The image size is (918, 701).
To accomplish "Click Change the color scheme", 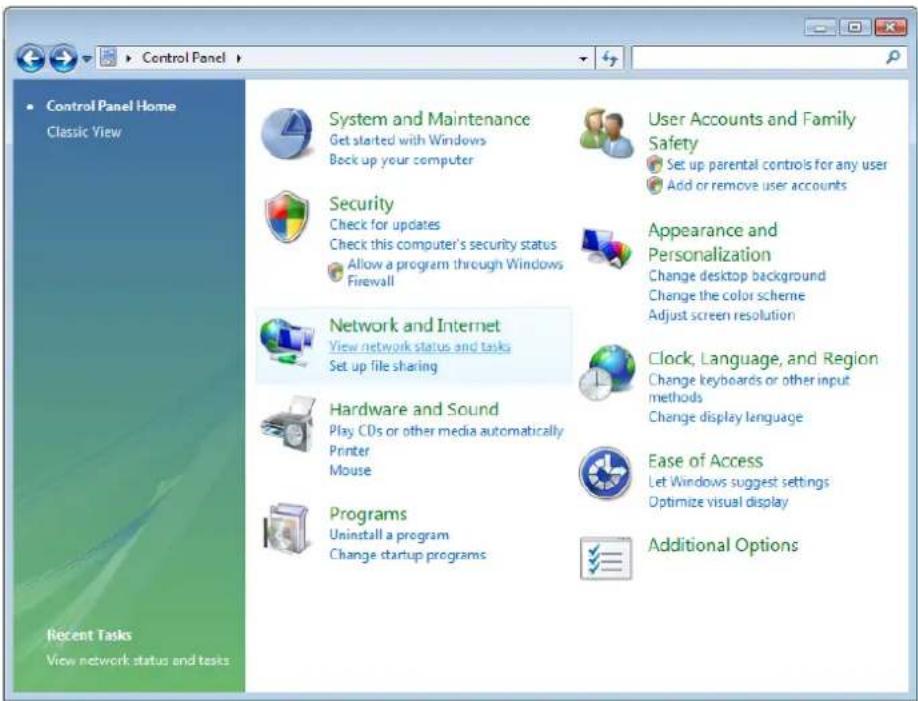I will pyautogui.click(x=727, y=295).
